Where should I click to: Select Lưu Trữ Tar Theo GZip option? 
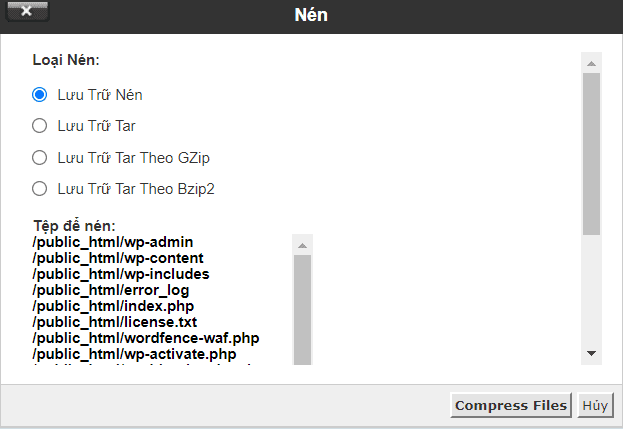(40, 157)
